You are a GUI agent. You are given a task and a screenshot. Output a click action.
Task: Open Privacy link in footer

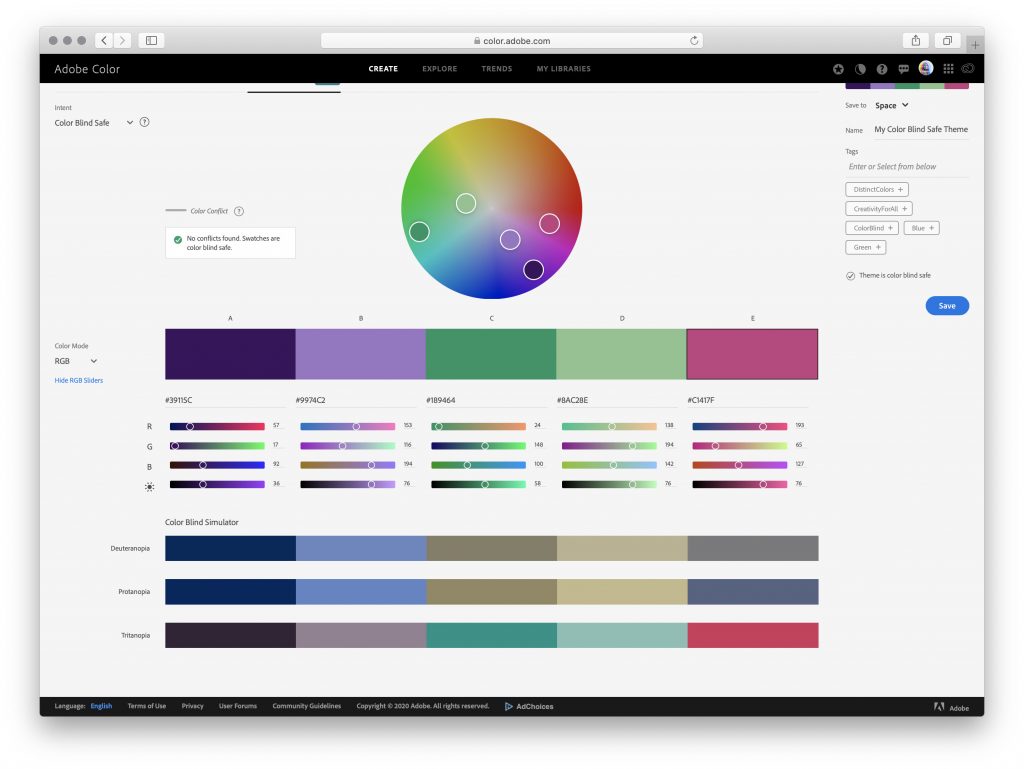tap(193, 706)
